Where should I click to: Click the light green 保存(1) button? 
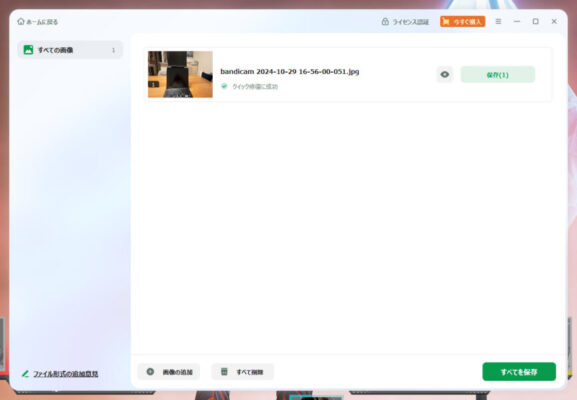[498, 74]
